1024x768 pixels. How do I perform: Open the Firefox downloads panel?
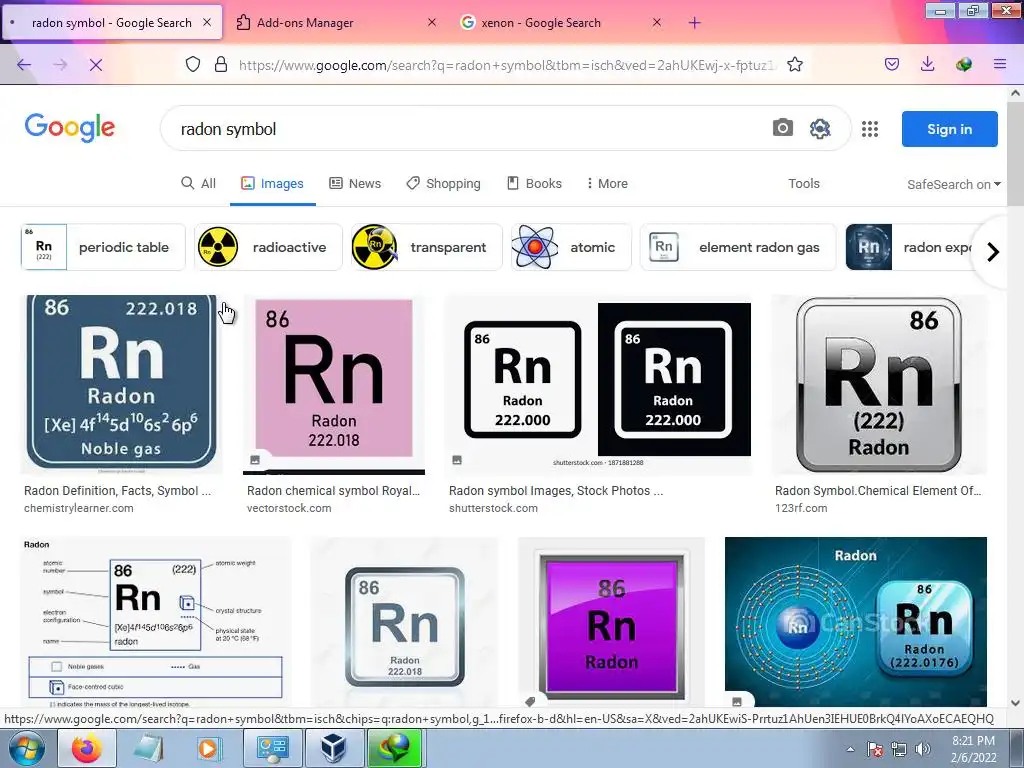click(x=927, y=64)
